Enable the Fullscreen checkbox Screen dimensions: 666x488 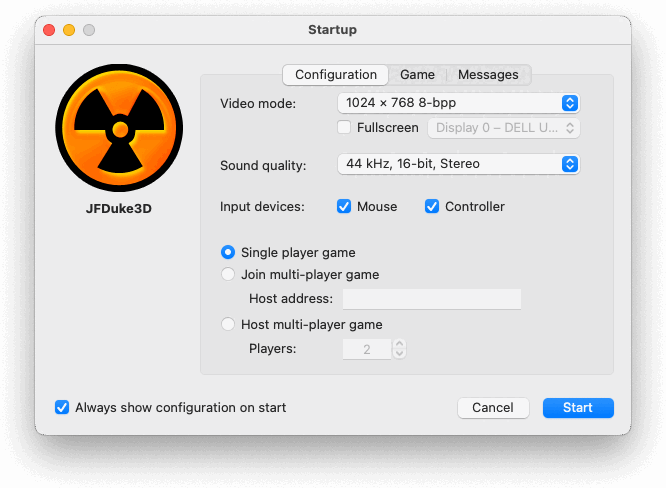[344, 127]
